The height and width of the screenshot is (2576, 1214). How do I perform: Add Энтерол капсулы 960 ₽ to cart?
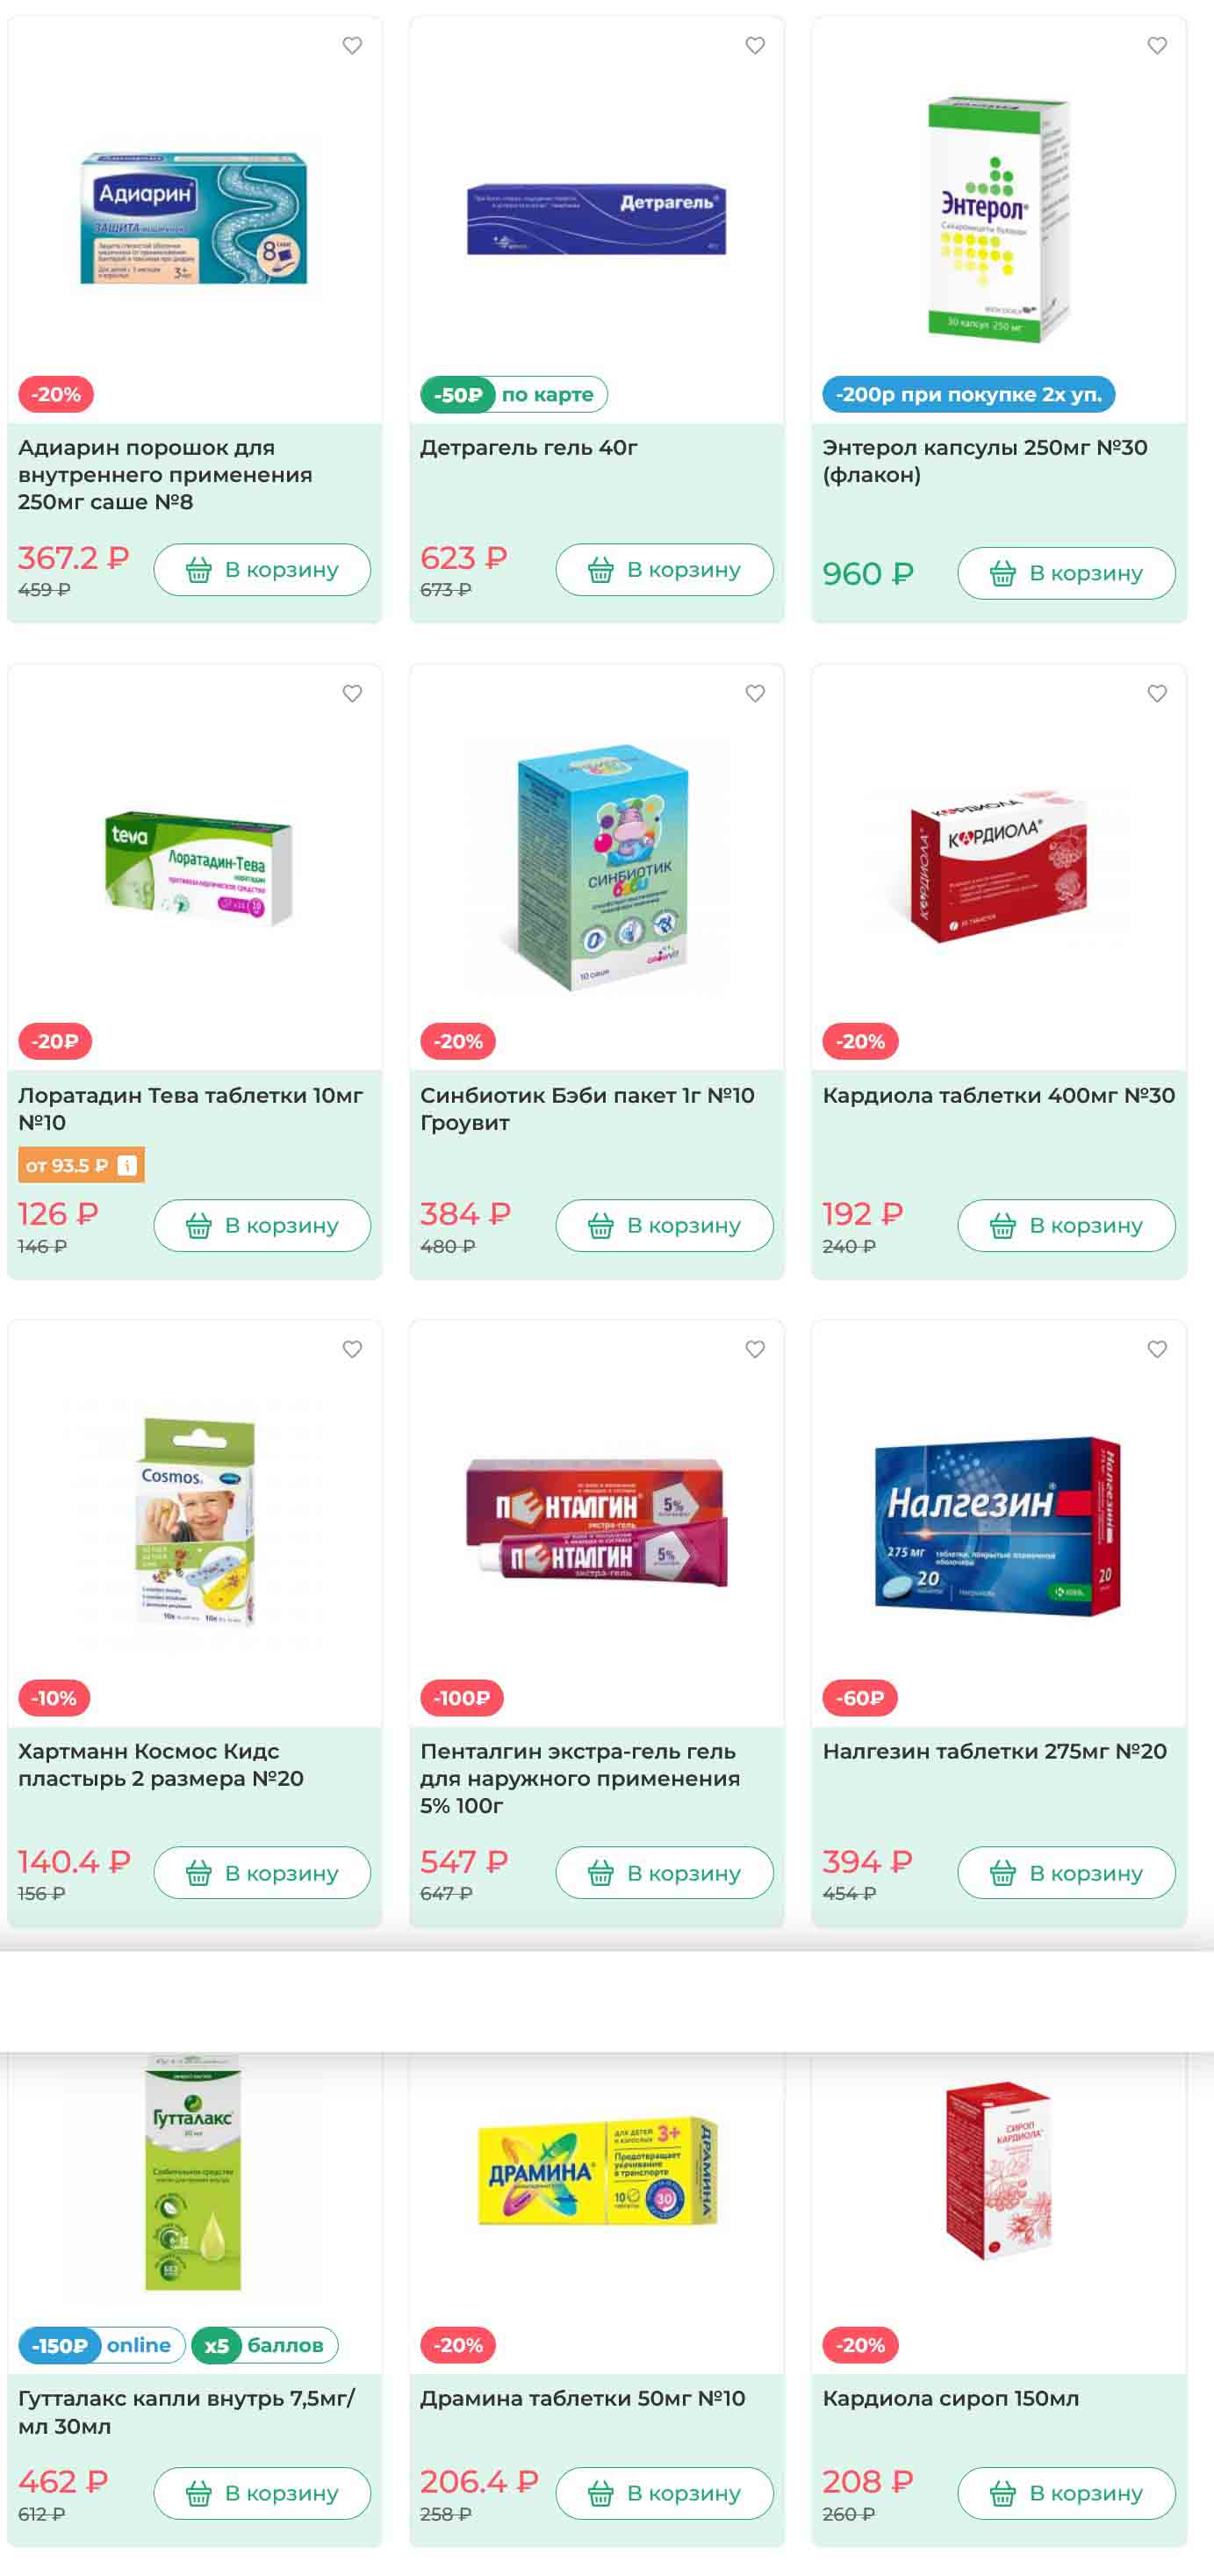point(1066,573)
